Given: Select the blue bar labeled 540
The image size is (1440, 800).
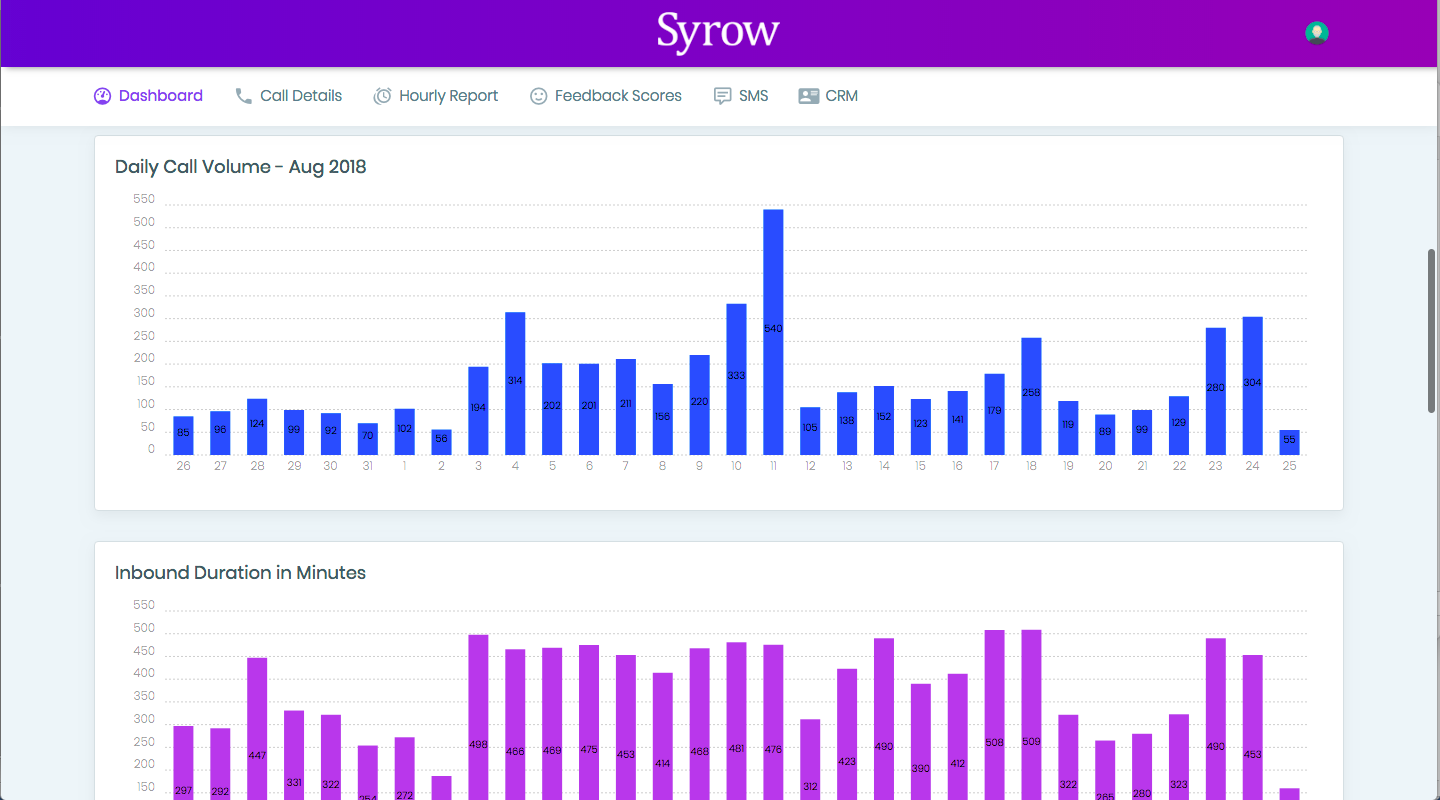Looking at the screenshot, I should point(773,332).
